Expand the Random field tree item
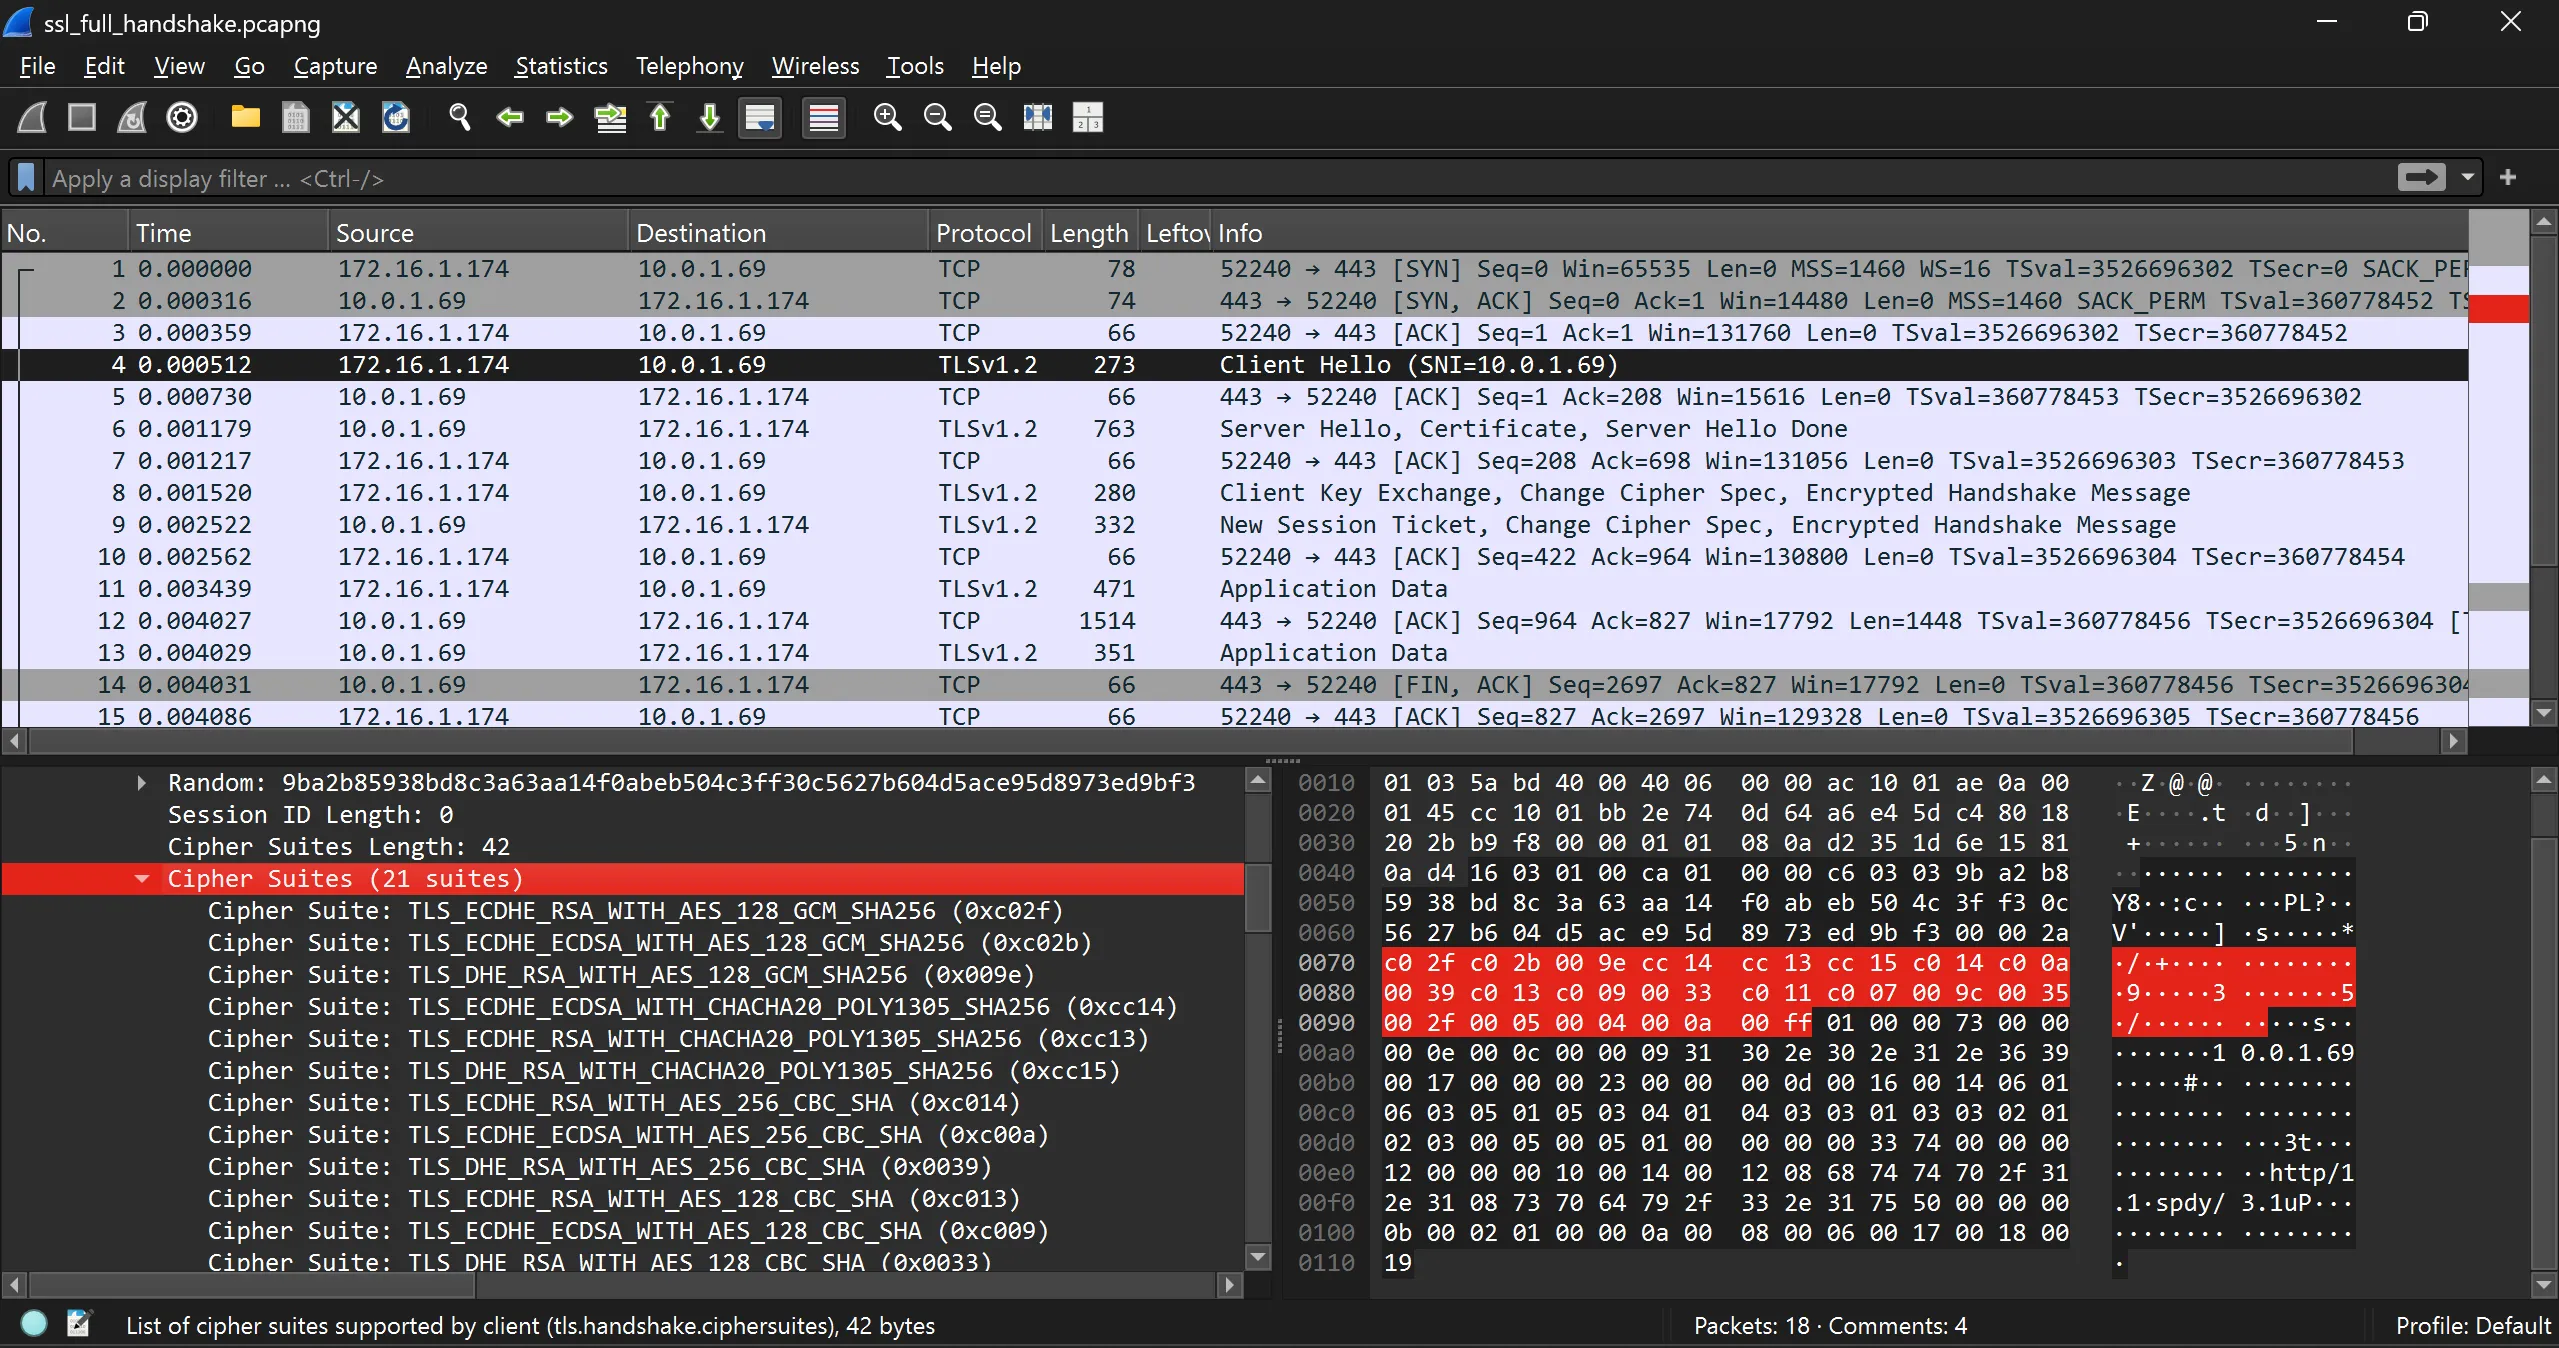The width and height of the screenshot is (2559, 1348). coord(142,783)
